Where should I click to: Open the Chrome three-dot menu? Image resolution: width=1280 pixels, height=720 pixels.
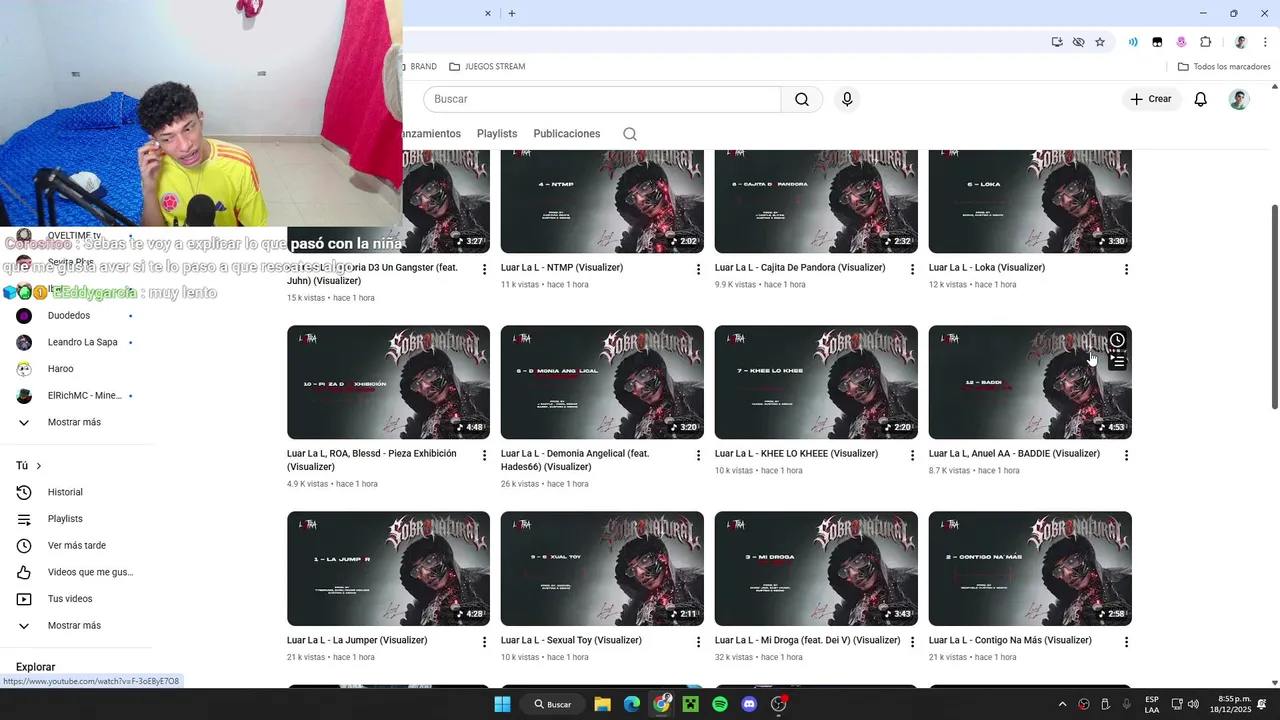coord(1265,42)
